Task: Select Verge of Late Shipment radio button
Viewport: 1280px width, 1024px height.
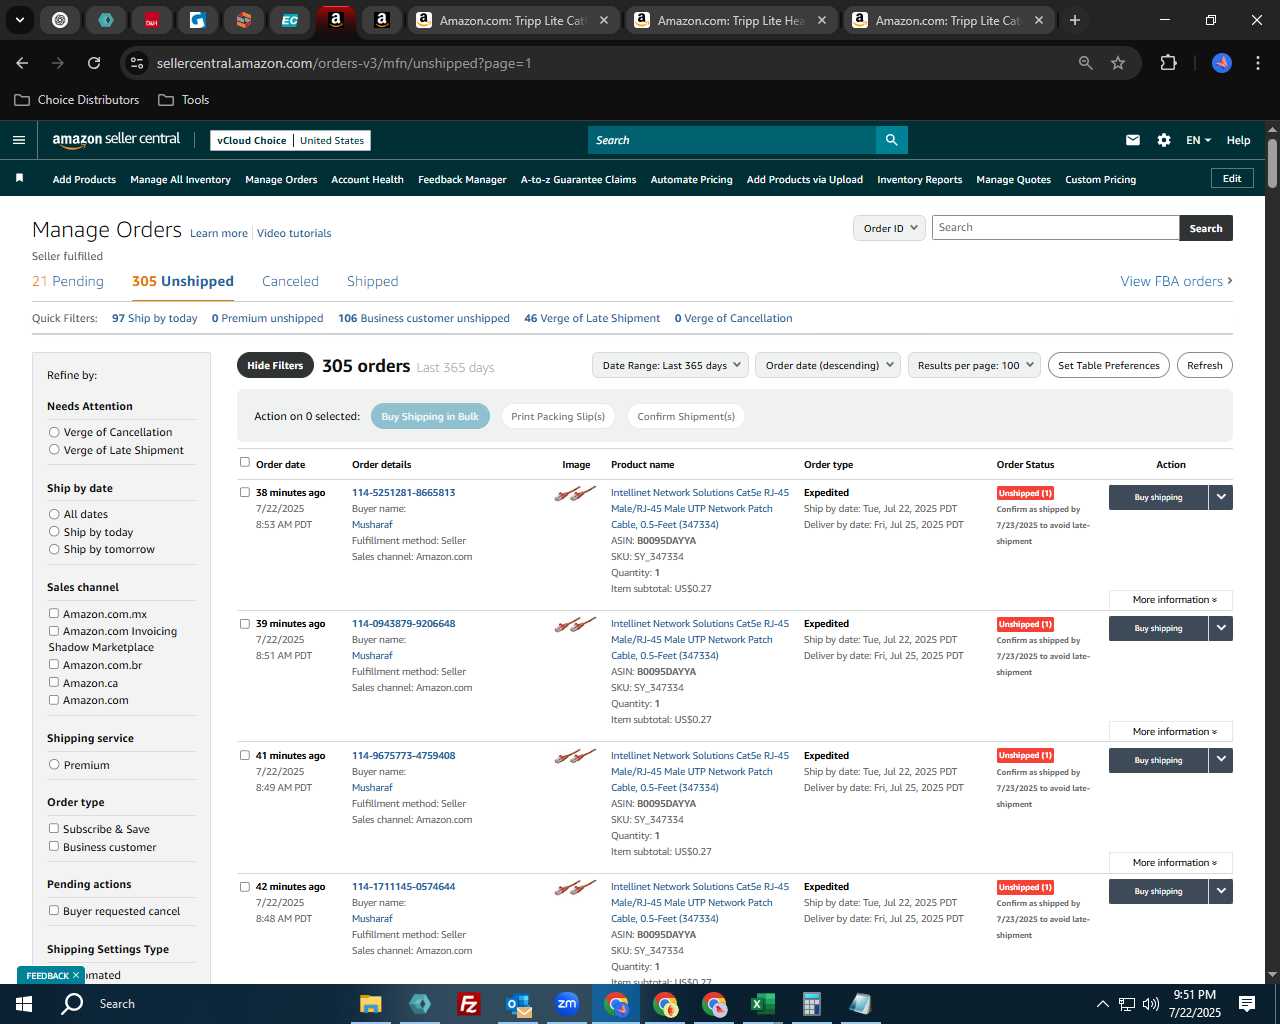Action: [x=54, y=450]
